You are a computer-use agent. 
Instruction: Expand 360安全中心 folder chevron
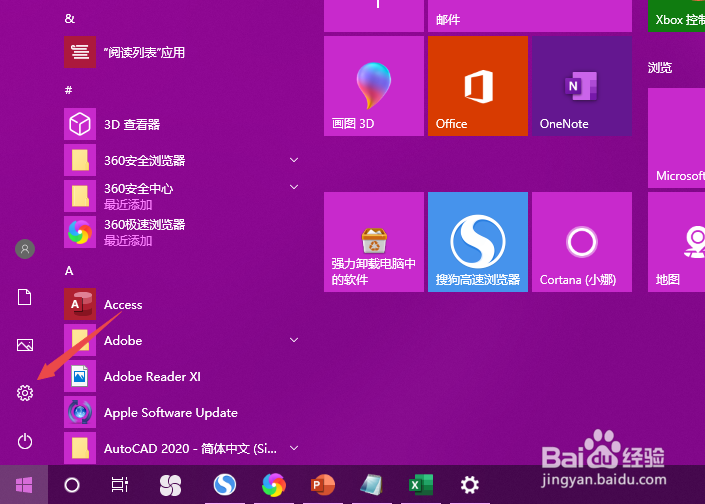[x=294, y=187]
